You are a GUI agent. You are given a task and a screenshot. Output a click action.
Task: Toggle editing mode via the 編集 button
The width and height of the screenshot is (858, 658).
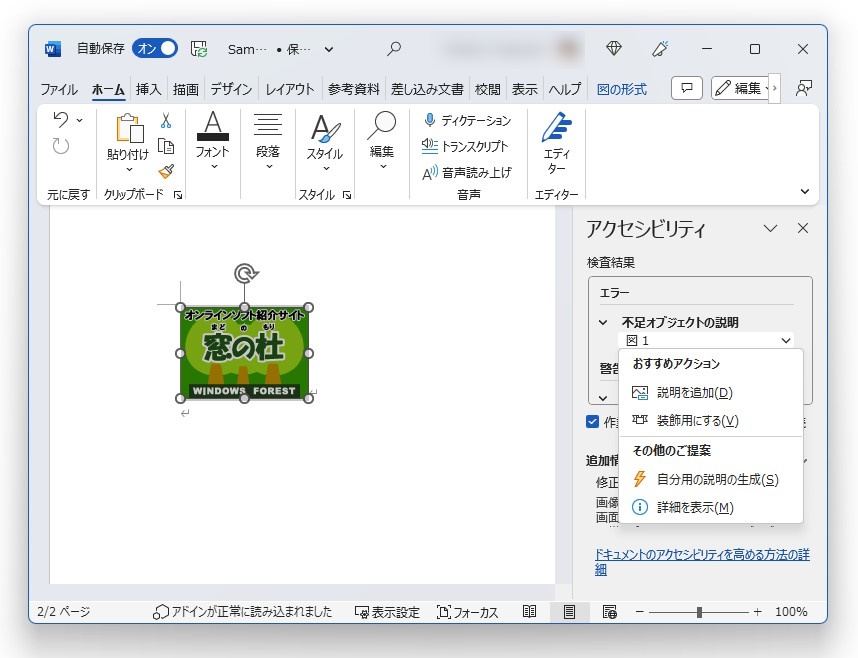coord(743,88)
